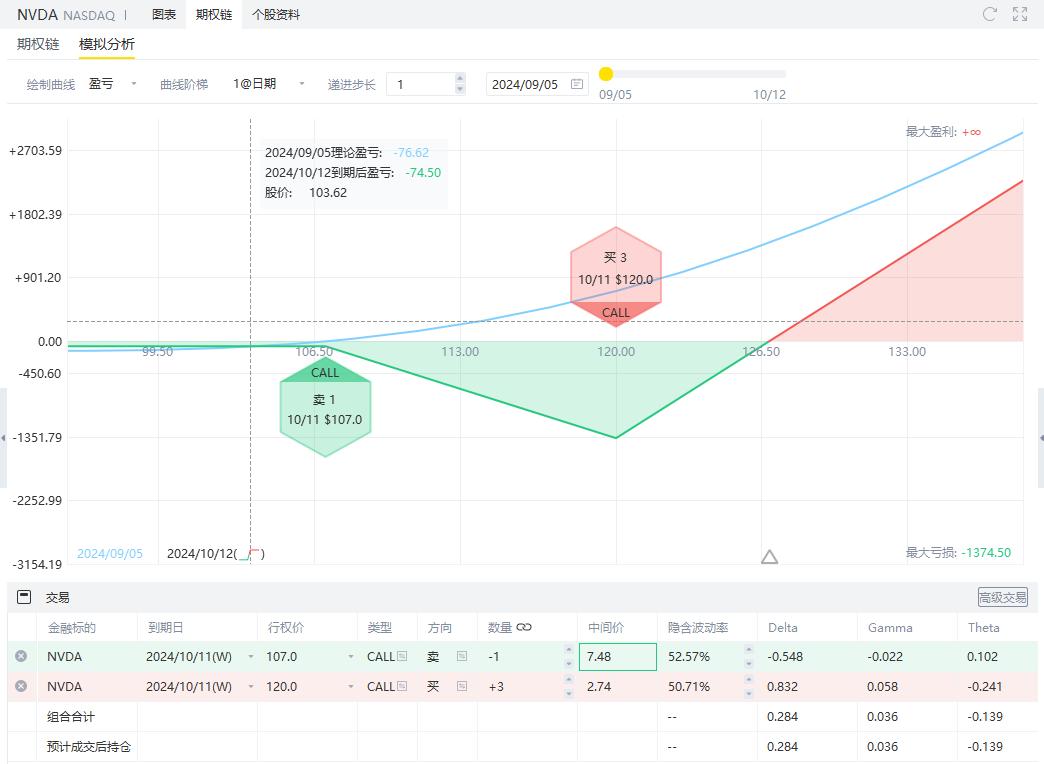Open the 绘制曲线 盈亏 dropdown
The height and width of the screenshot is (764, 1044).
[113, 84]
